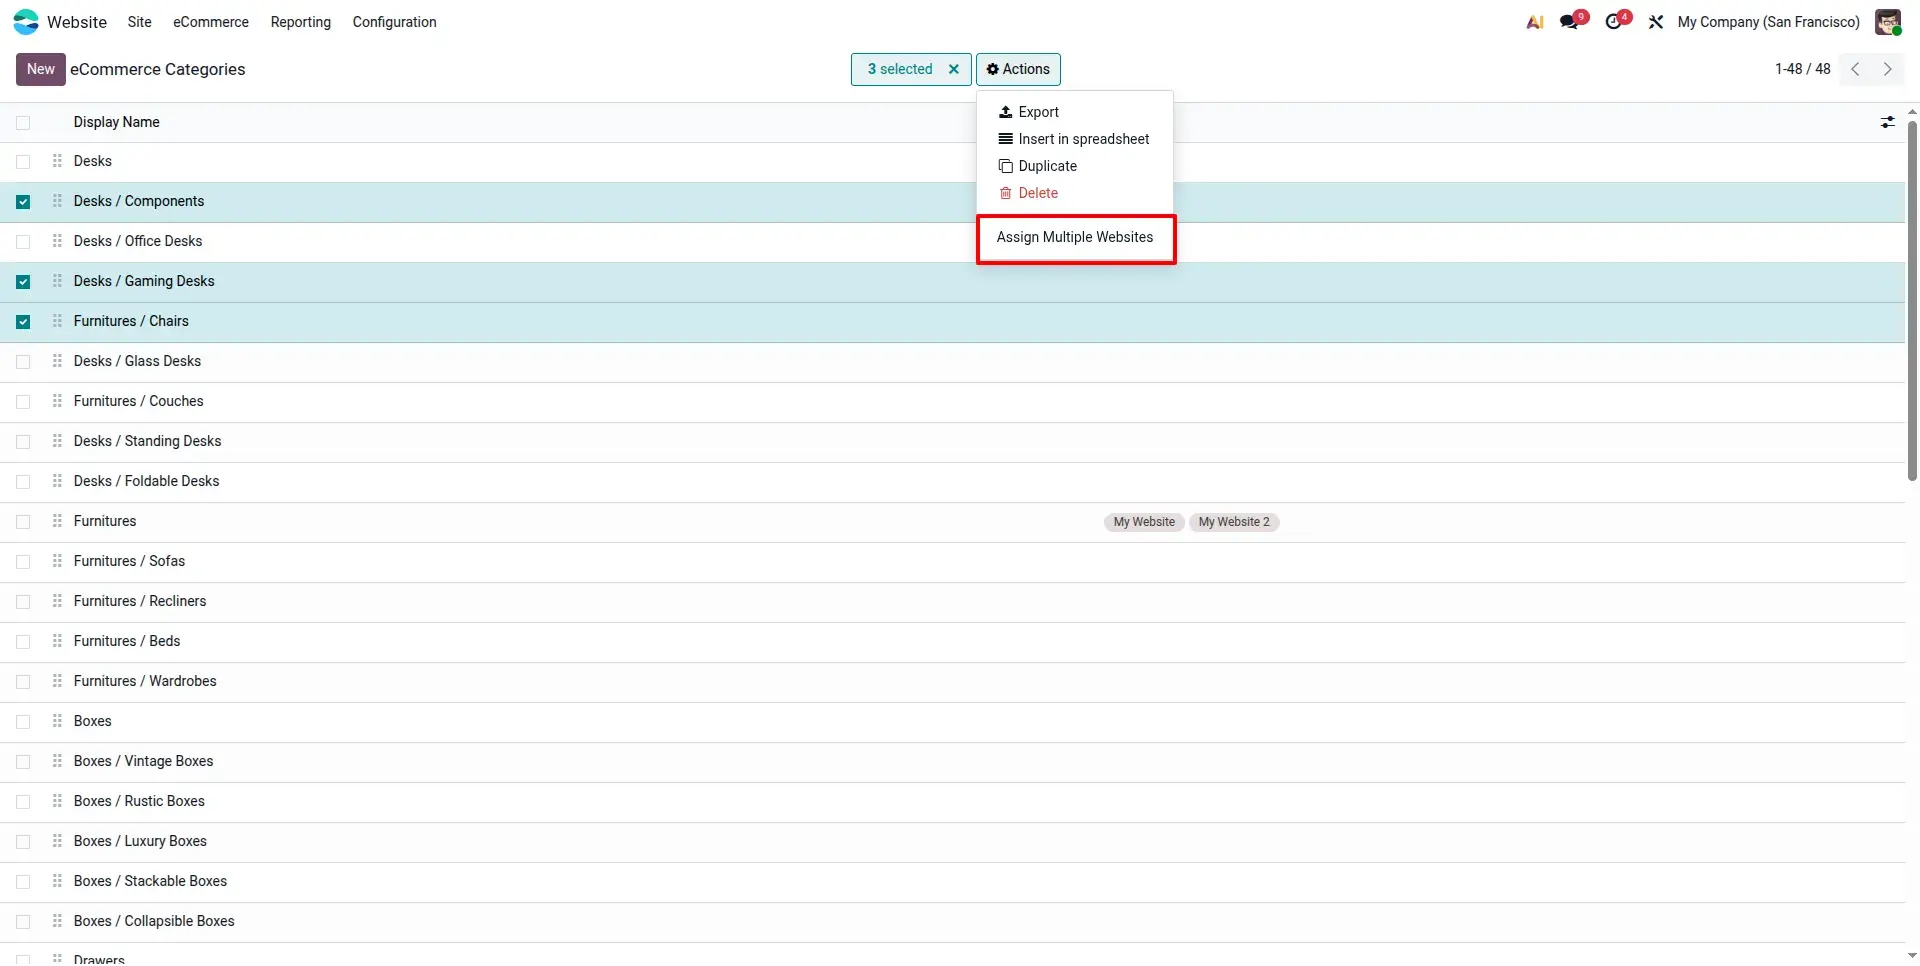Grab the drag handle for Furnitures / Couches
Image resolution: width=1920 pixels, height=966 pixels.
coord(57,401)
